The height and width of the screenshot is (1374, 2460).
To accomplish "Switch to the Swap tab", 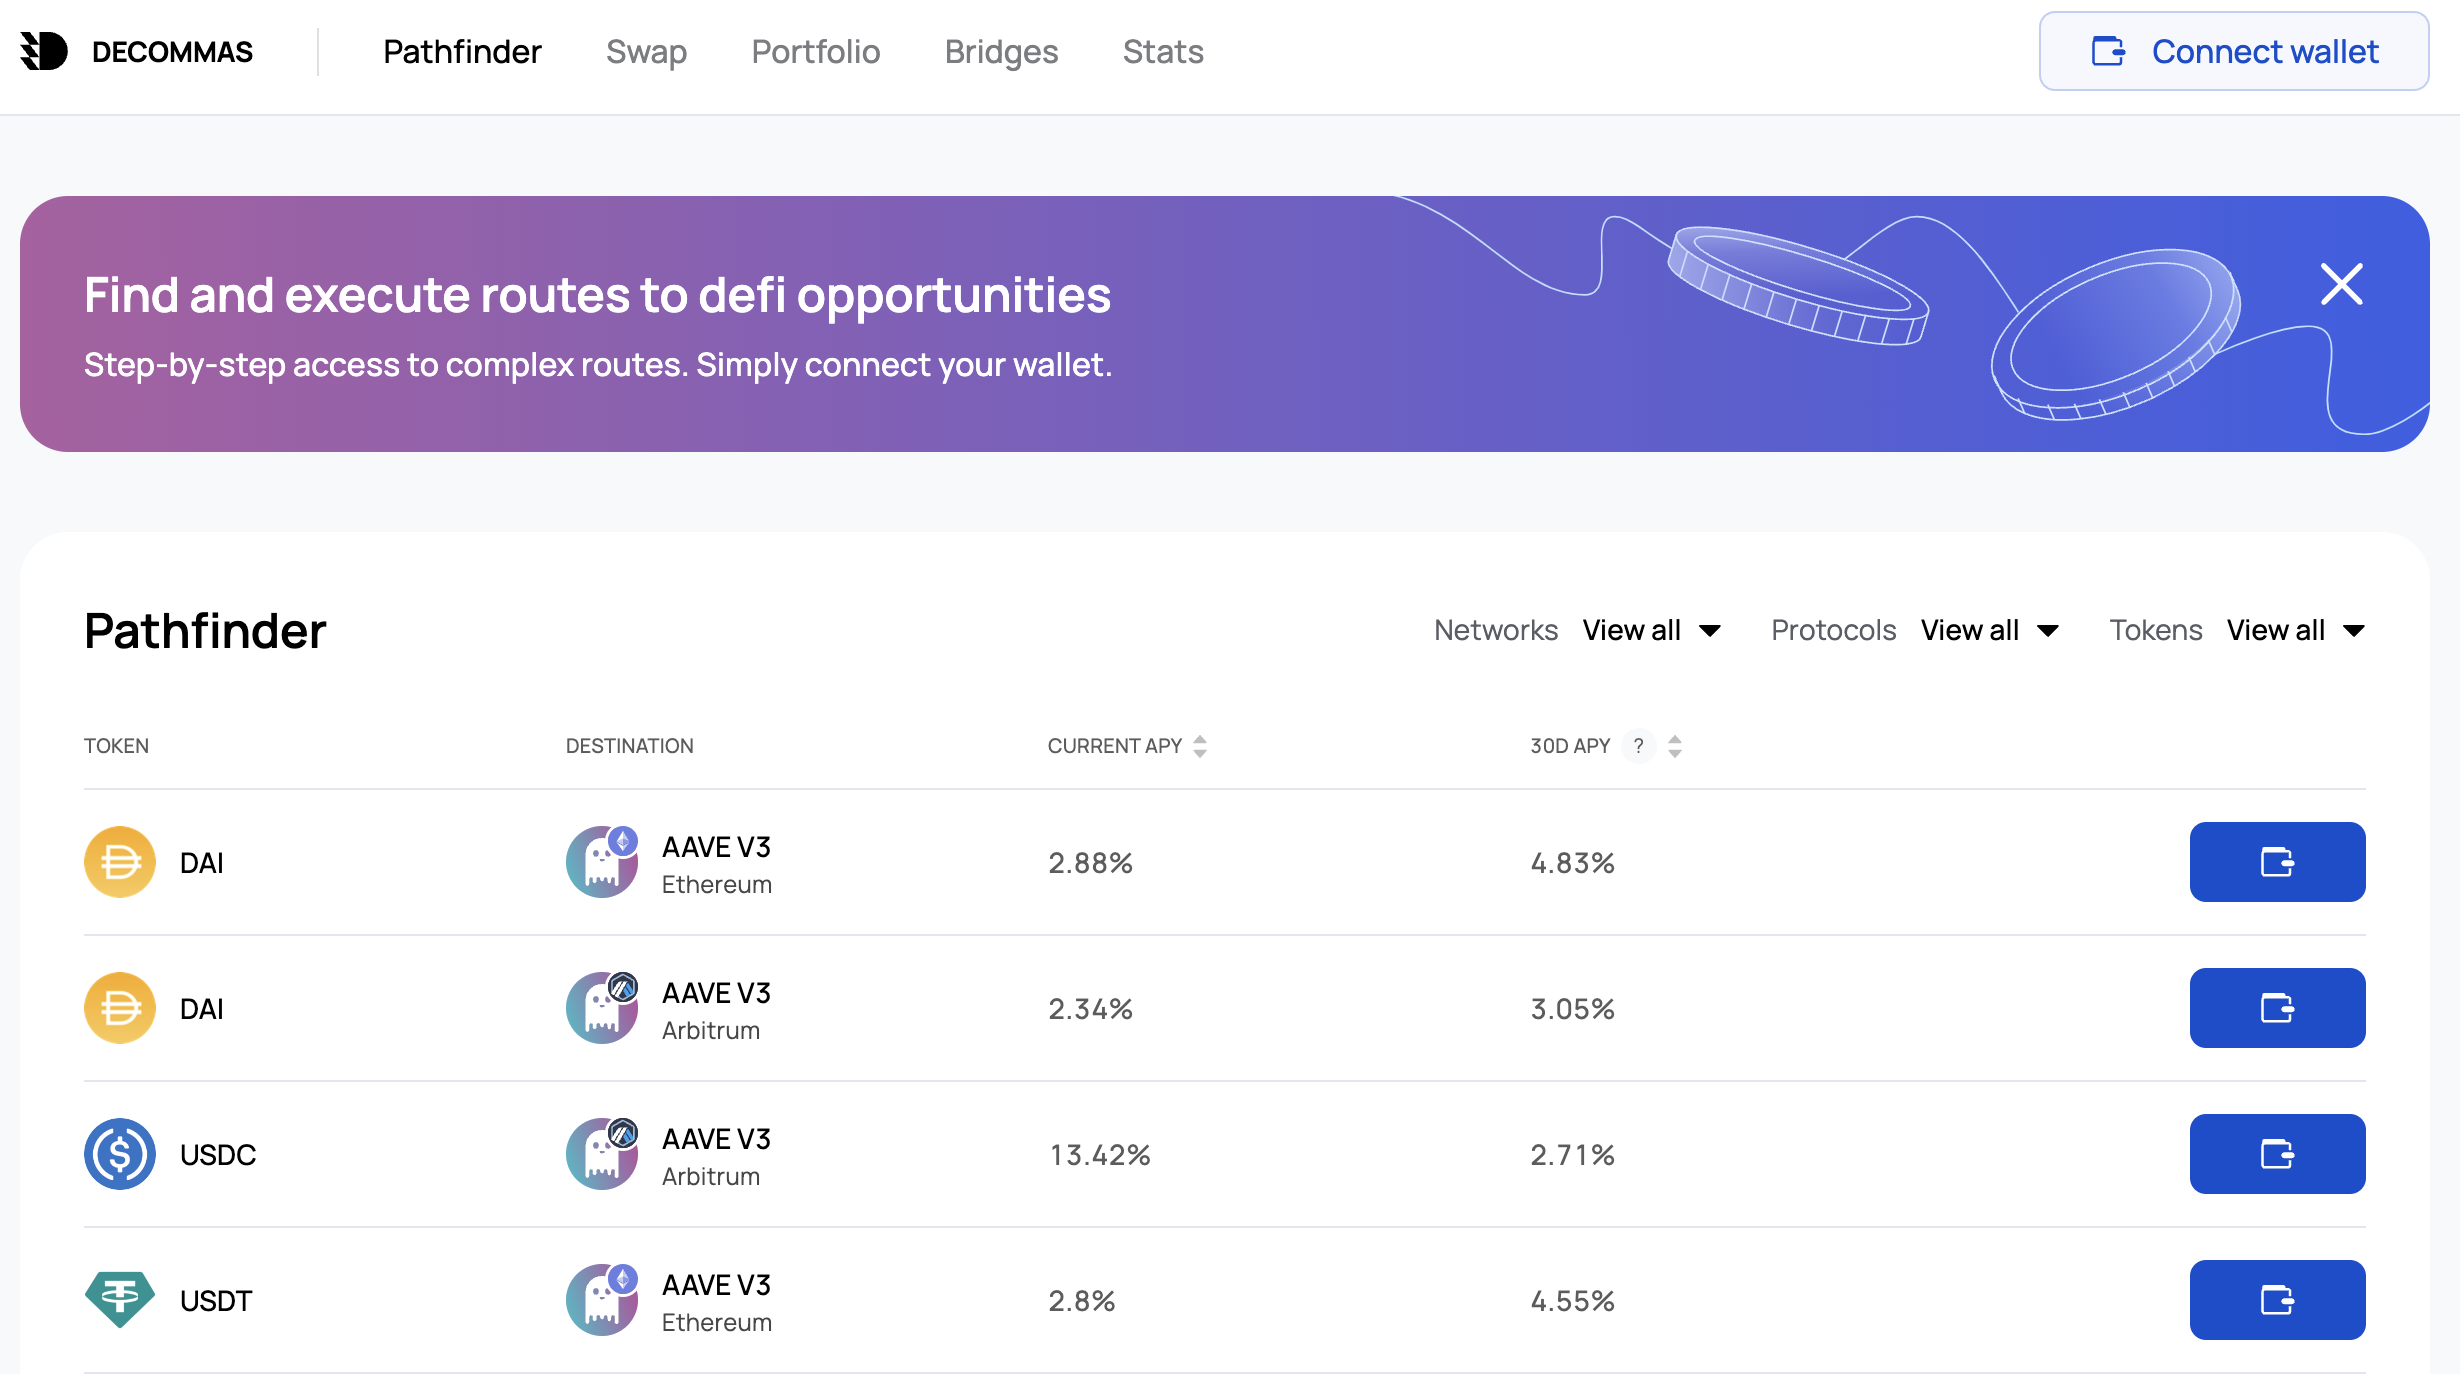I will (x=646, y=51).
